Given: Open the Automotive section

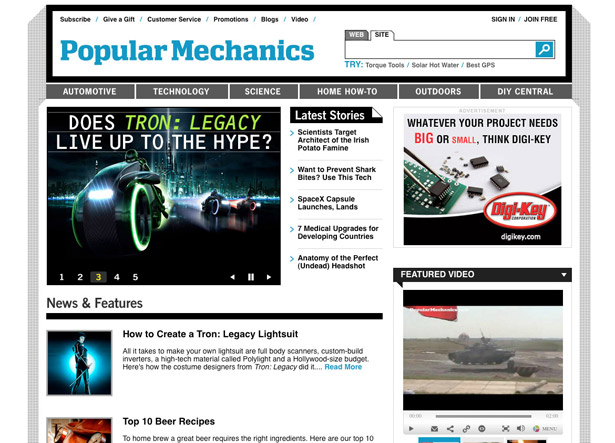Looking at the screenshot, I should click(90, 91).
